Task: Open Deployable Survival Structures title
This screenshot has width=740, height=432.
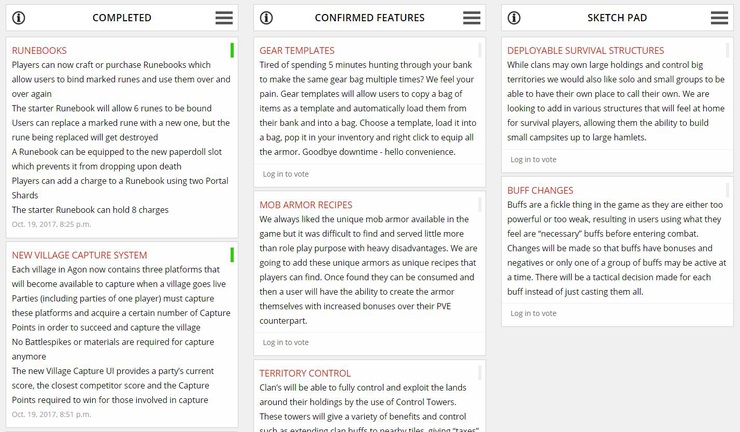Action: point(586,51)
